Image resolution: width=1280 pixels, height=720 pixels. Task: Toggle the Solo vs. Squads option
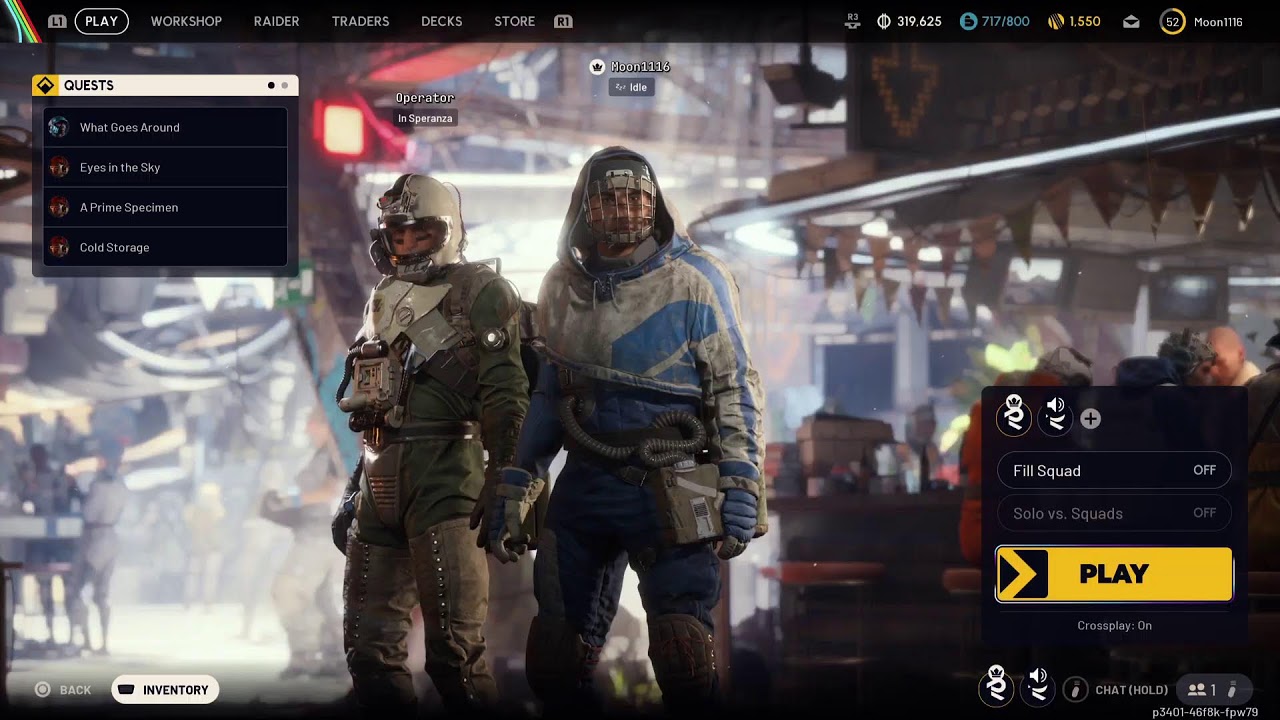click(x=1114, y=513)
